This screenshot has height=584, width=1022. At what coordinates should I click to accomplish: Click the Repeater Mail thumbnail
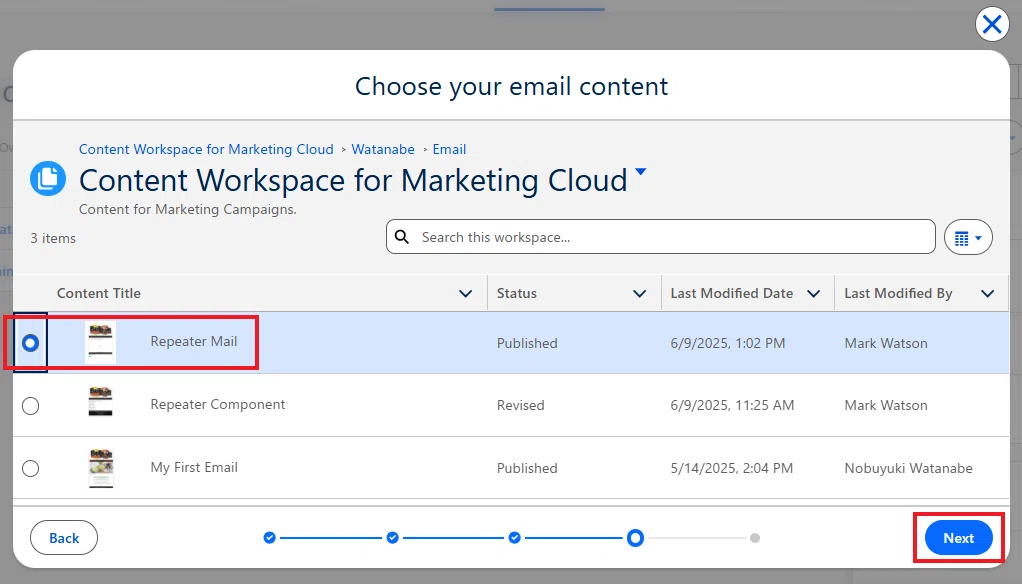(x=100, y=342)
